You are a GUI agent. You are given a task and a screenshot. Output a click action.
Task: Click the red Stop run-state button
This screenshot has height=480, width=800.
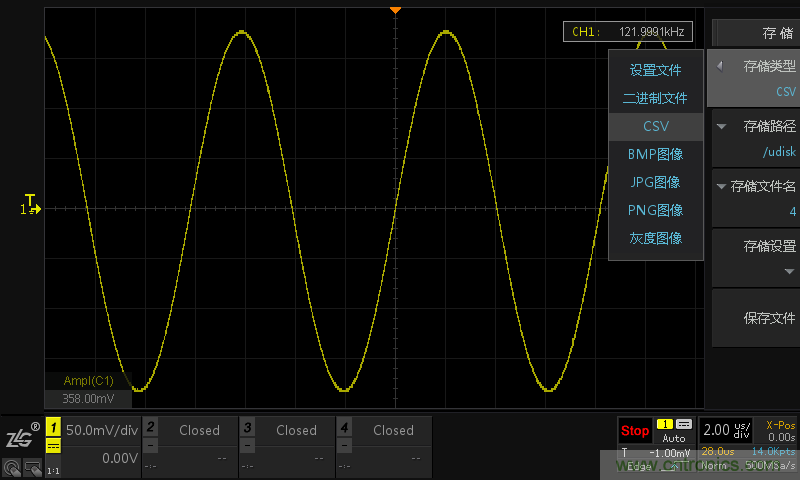[635, 431]
